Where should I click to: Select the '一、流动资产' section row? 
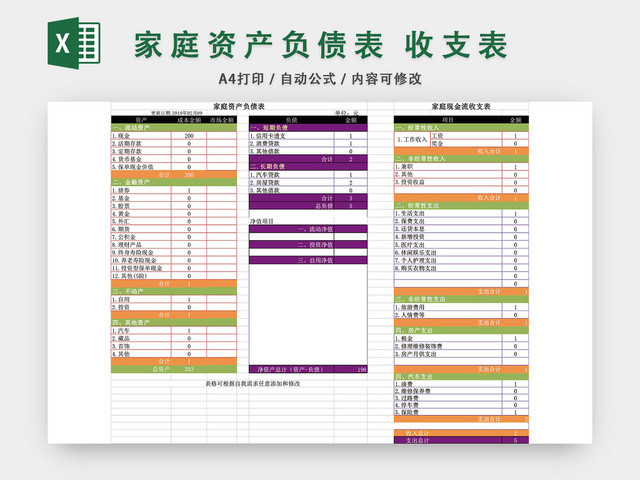(x=174, y=128)
